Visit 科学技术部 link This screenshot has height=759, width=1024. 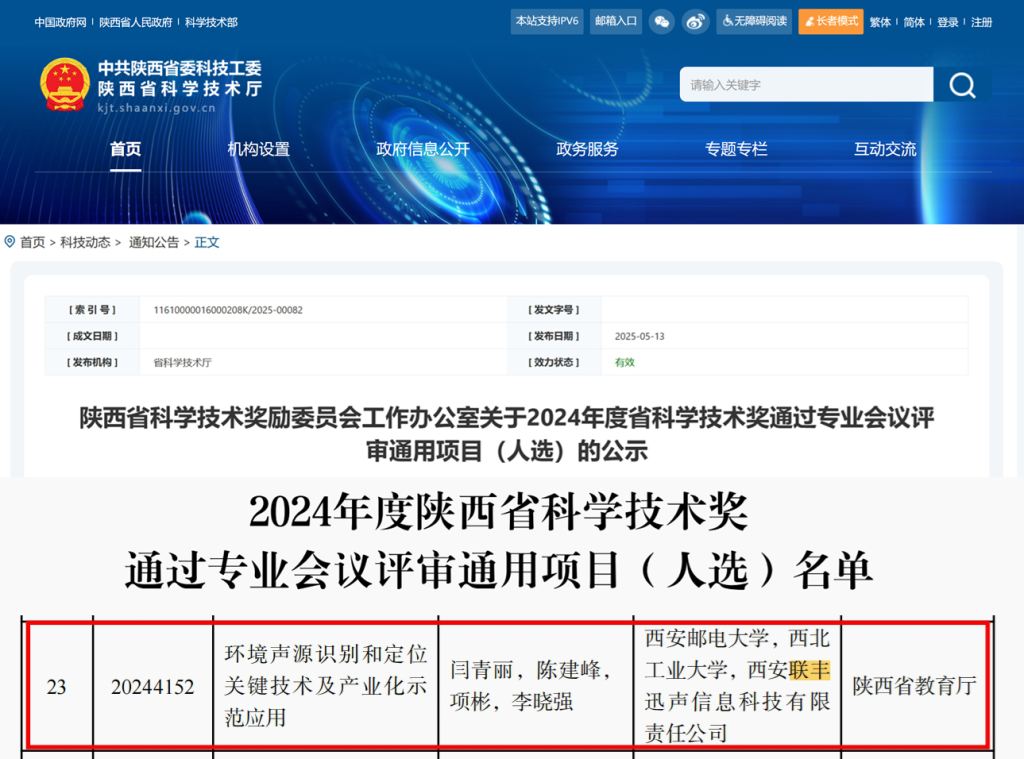(x=211, y=22)
